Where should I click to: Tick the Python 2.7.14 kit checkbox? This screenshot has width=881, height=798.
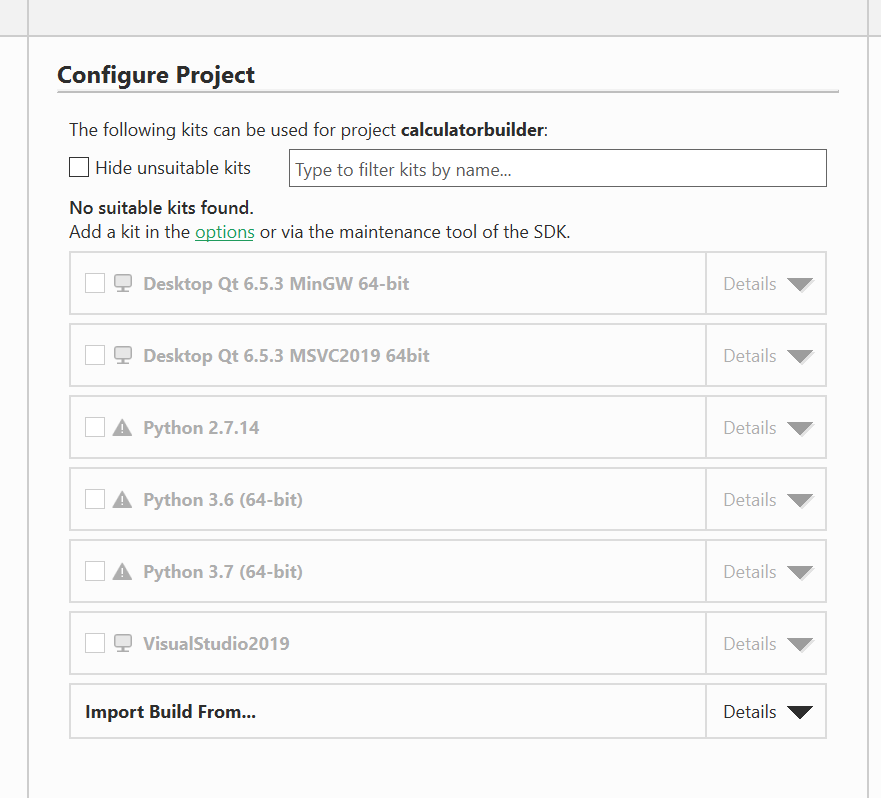pos(95,427)
